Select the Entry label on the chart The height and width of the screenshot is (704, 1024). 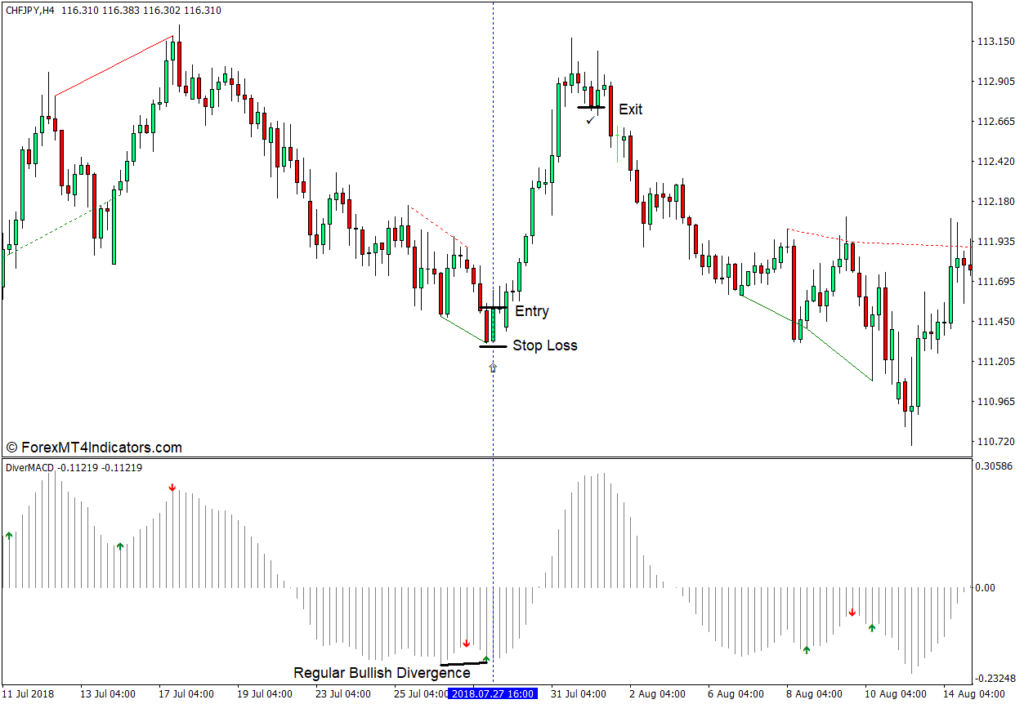[x=531, y=312]
